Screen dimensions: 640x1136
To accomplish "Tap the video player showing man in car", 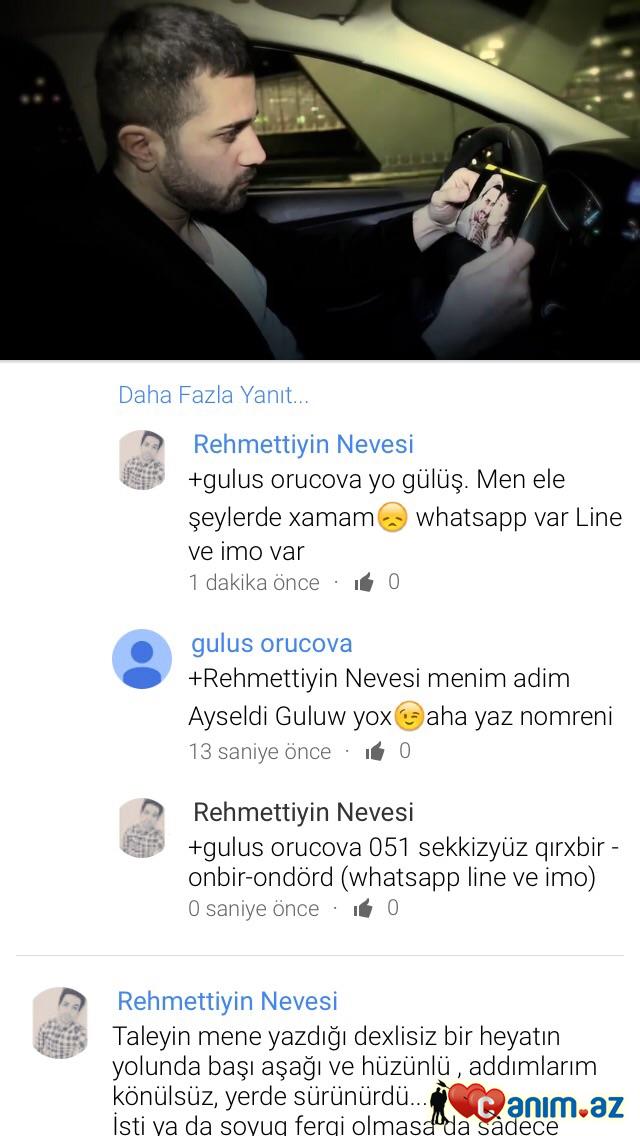I will tap(320, 179).
